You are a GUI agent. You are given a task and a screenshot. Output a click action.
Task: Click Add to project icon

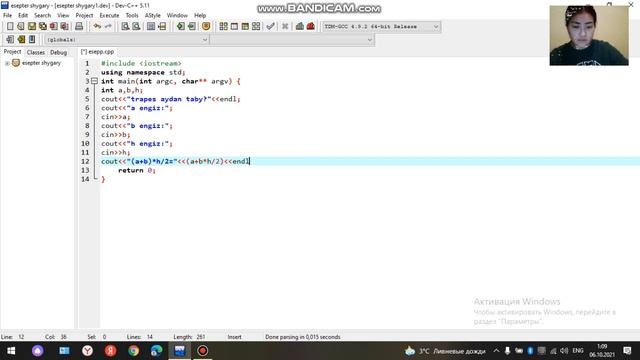[x=180, y=27]
